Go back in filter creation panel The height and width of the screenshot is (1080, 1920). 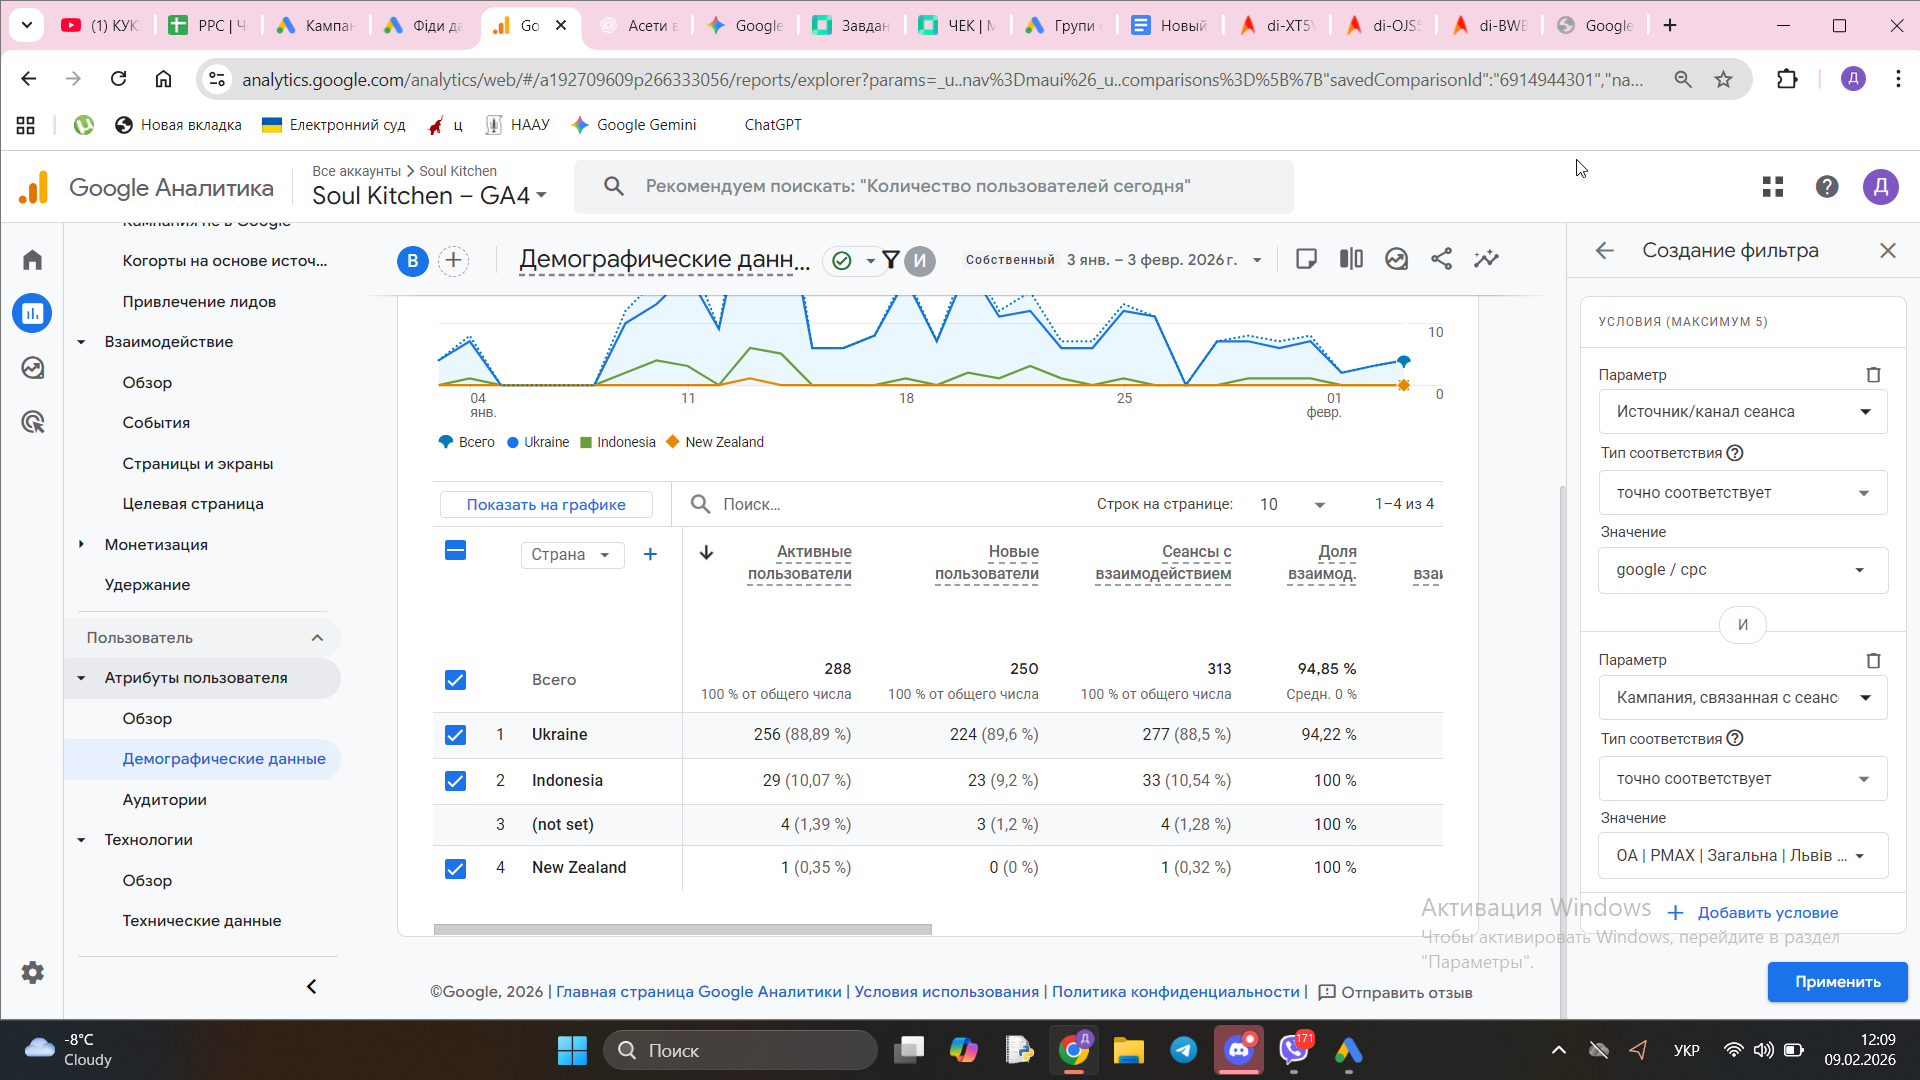point(1605,251)
